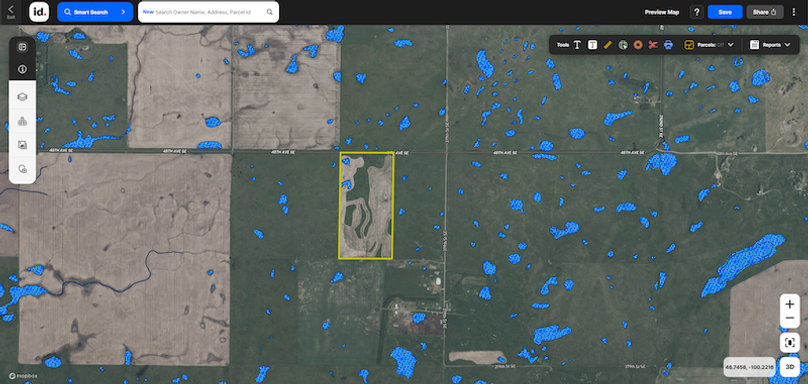Open the buildings sidebar icon
Image resolution: width=808 pixels, height=384 pixels.
[22, 122]
